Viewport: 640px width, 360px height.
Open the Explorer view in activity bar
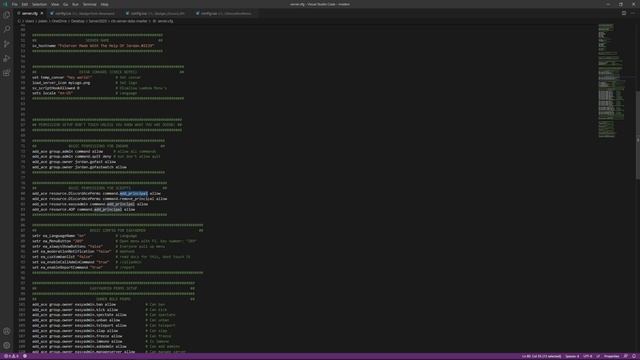click(7, 15)
